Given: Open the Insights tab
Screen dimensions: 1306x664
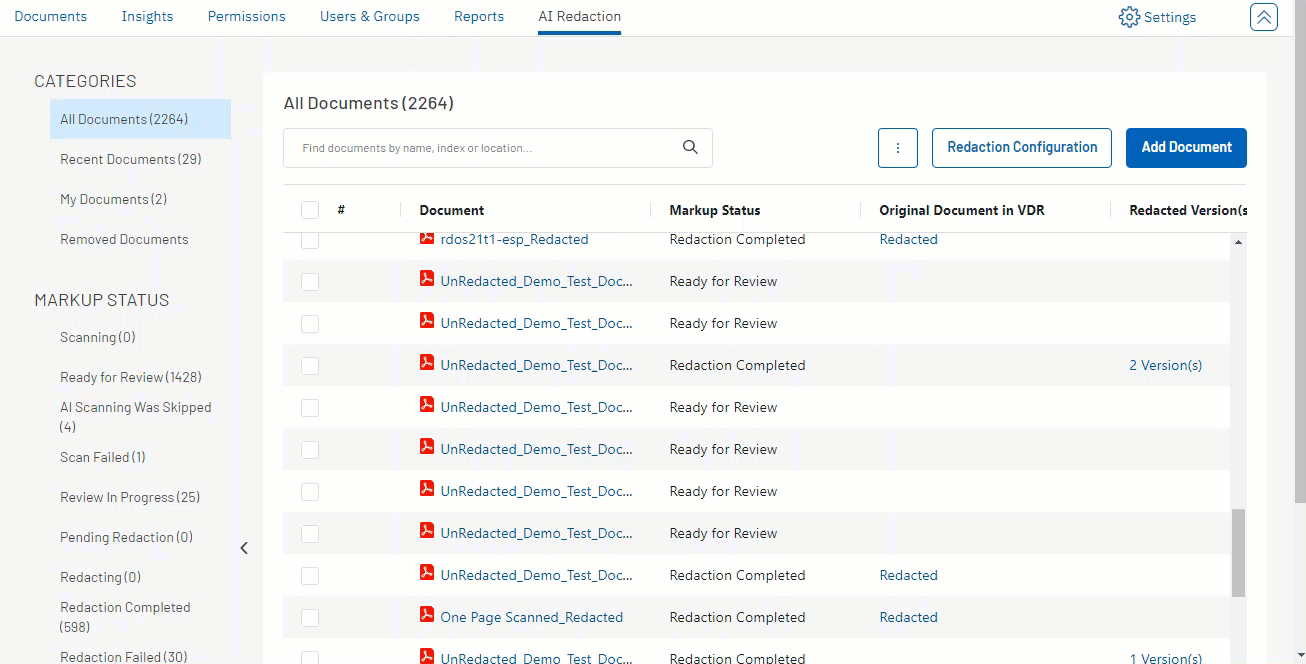Looking at the screenshot, I should click(147, 16).
